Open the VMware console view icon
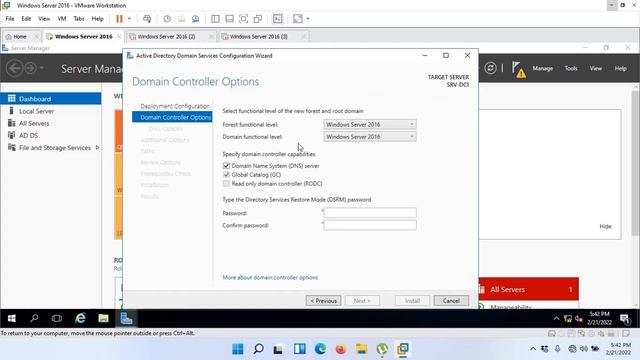This screenshot has height=360, width=640. (x=278, y=19)
